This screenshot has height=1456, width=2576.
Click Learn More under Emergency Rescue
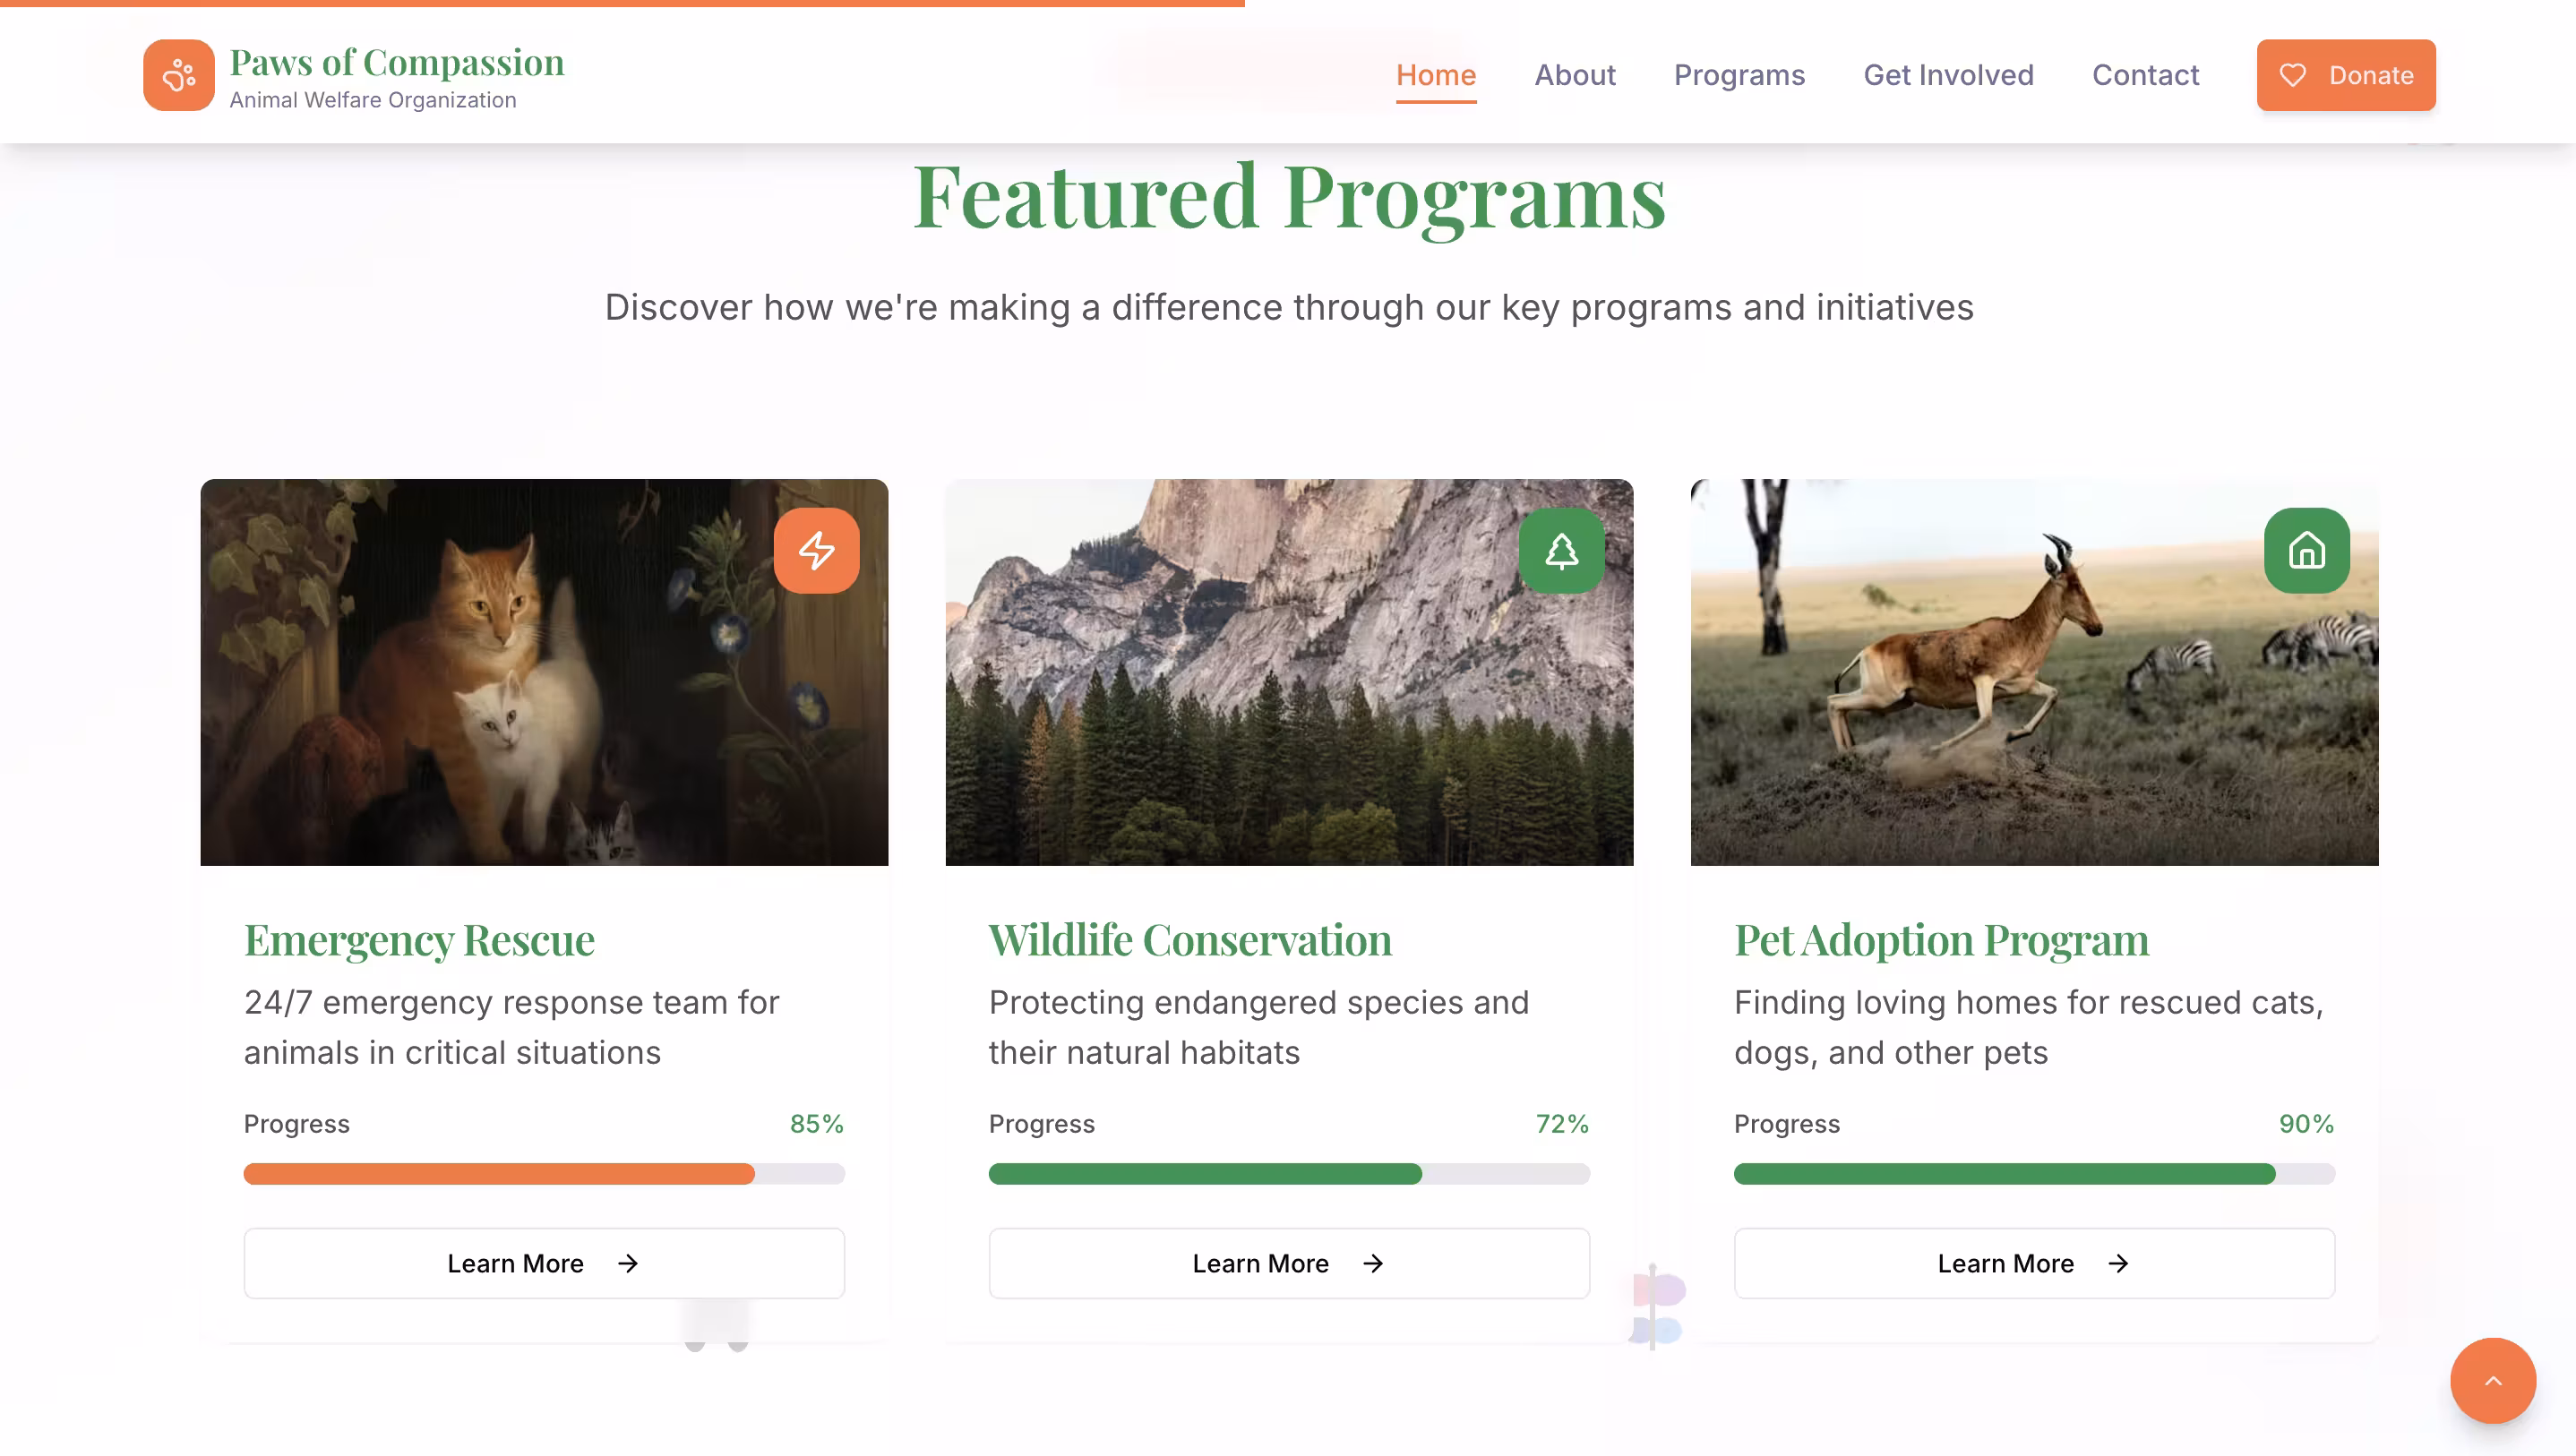pos(544,1263)
